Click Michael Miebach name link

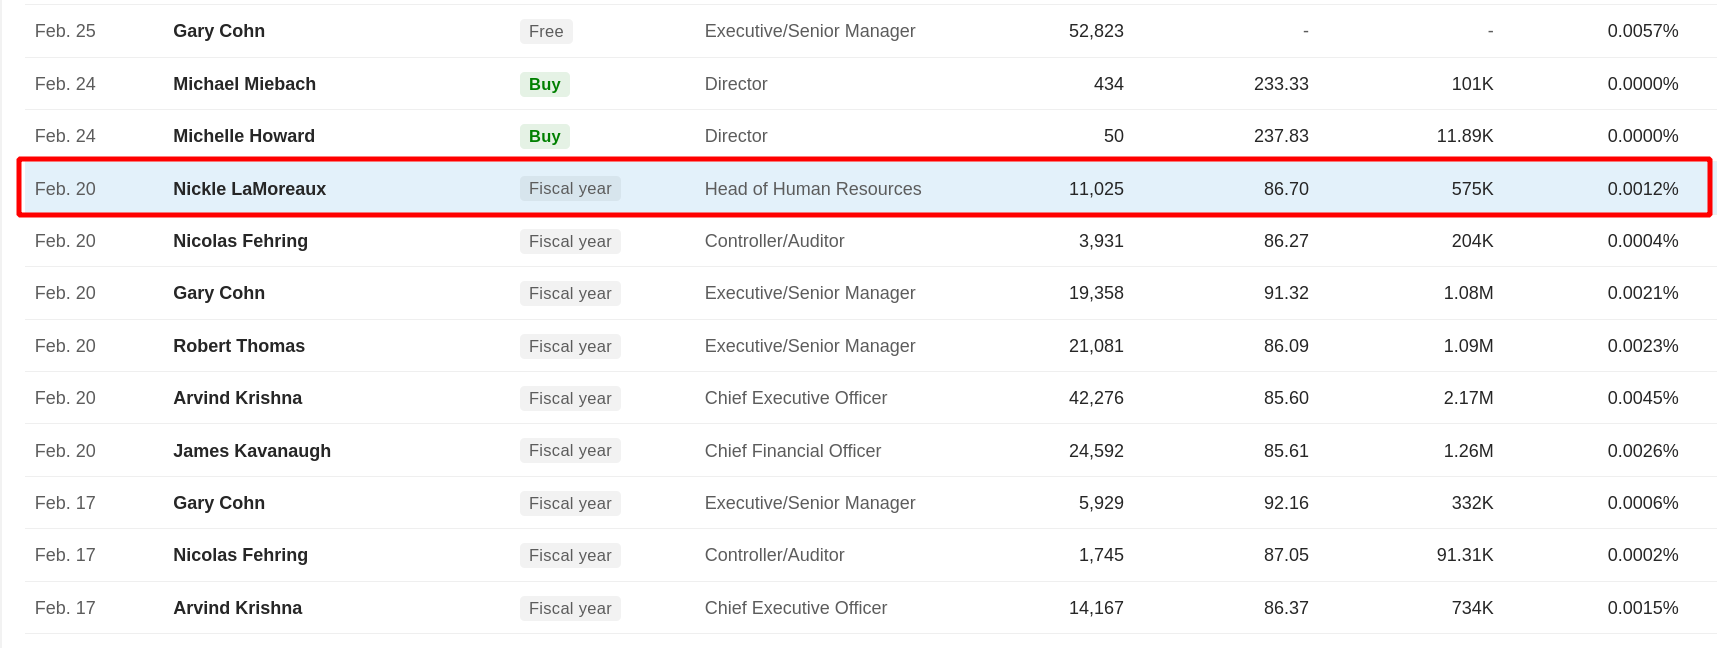[x=244, y=84]
